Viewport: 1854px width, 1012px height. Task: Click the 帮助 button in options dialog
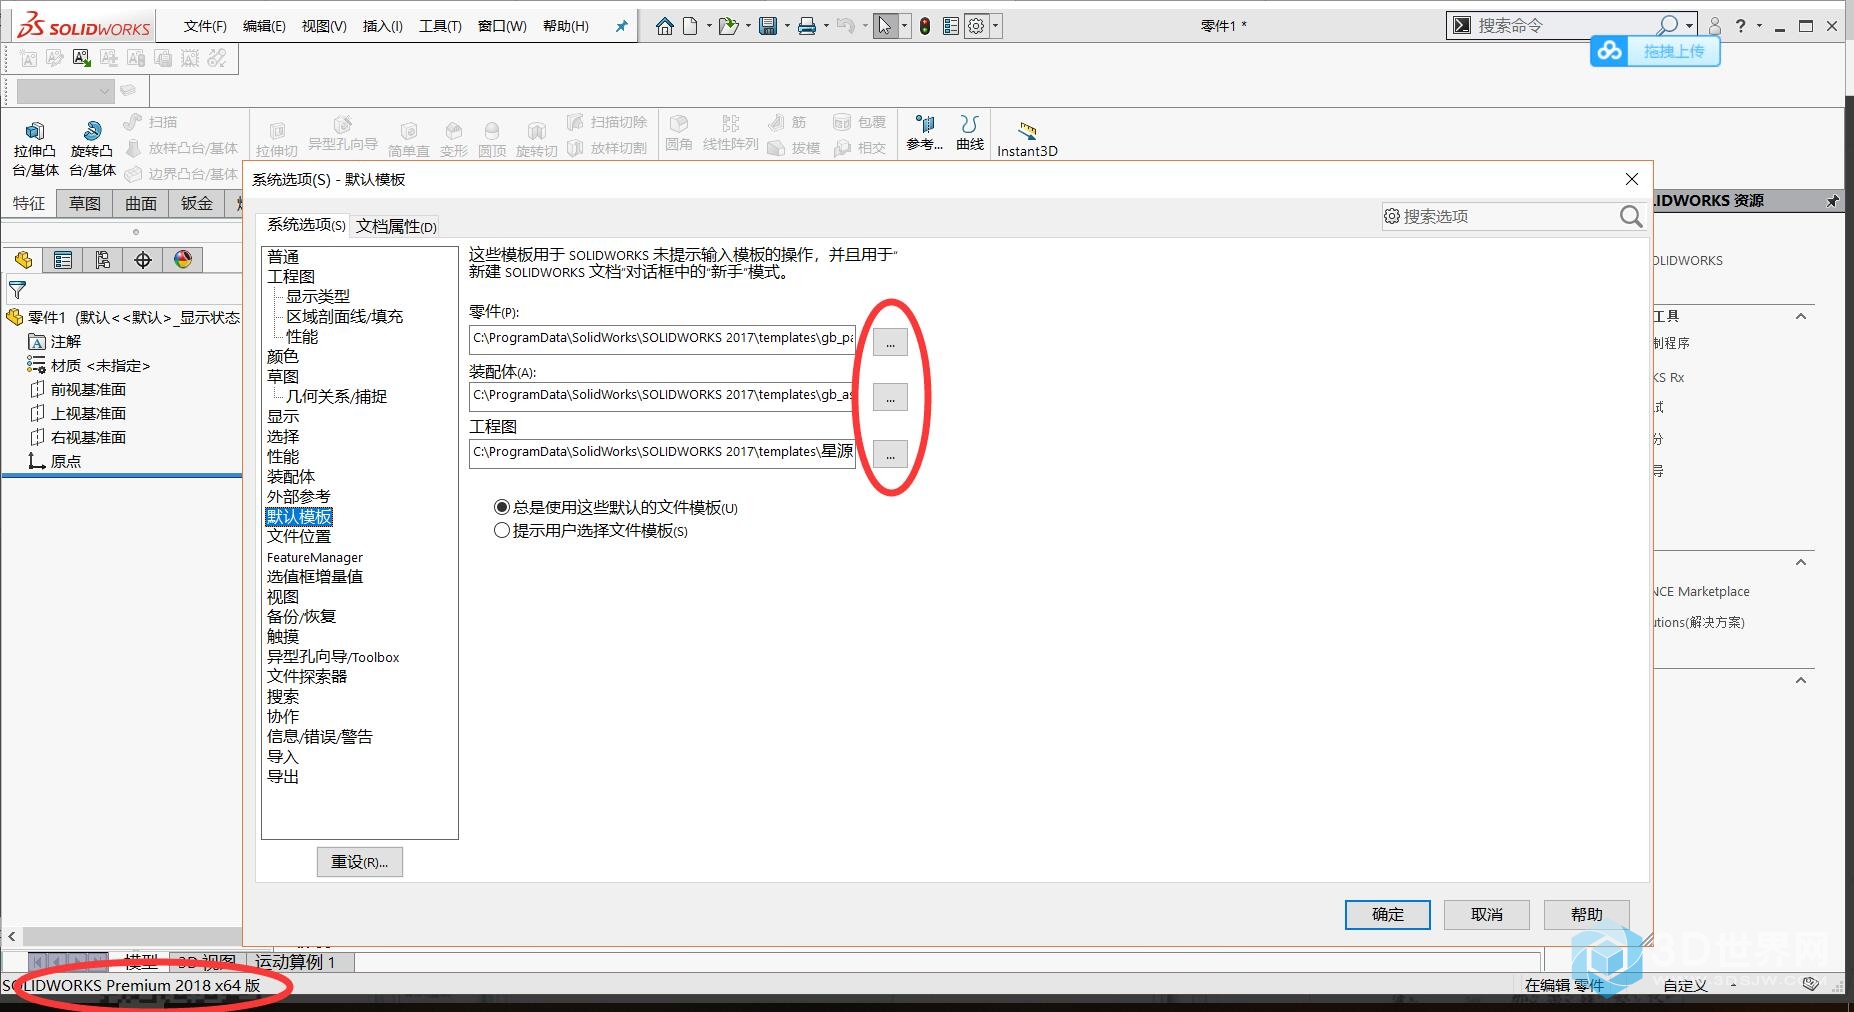click(x=1587, y=915)
